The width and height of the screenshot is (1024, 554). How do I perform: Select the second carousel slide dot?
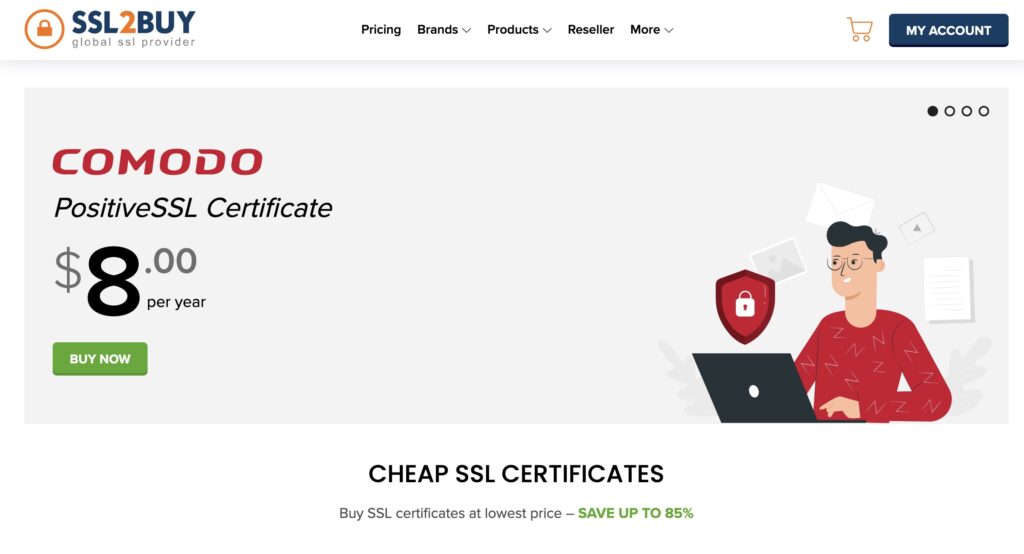950,111
